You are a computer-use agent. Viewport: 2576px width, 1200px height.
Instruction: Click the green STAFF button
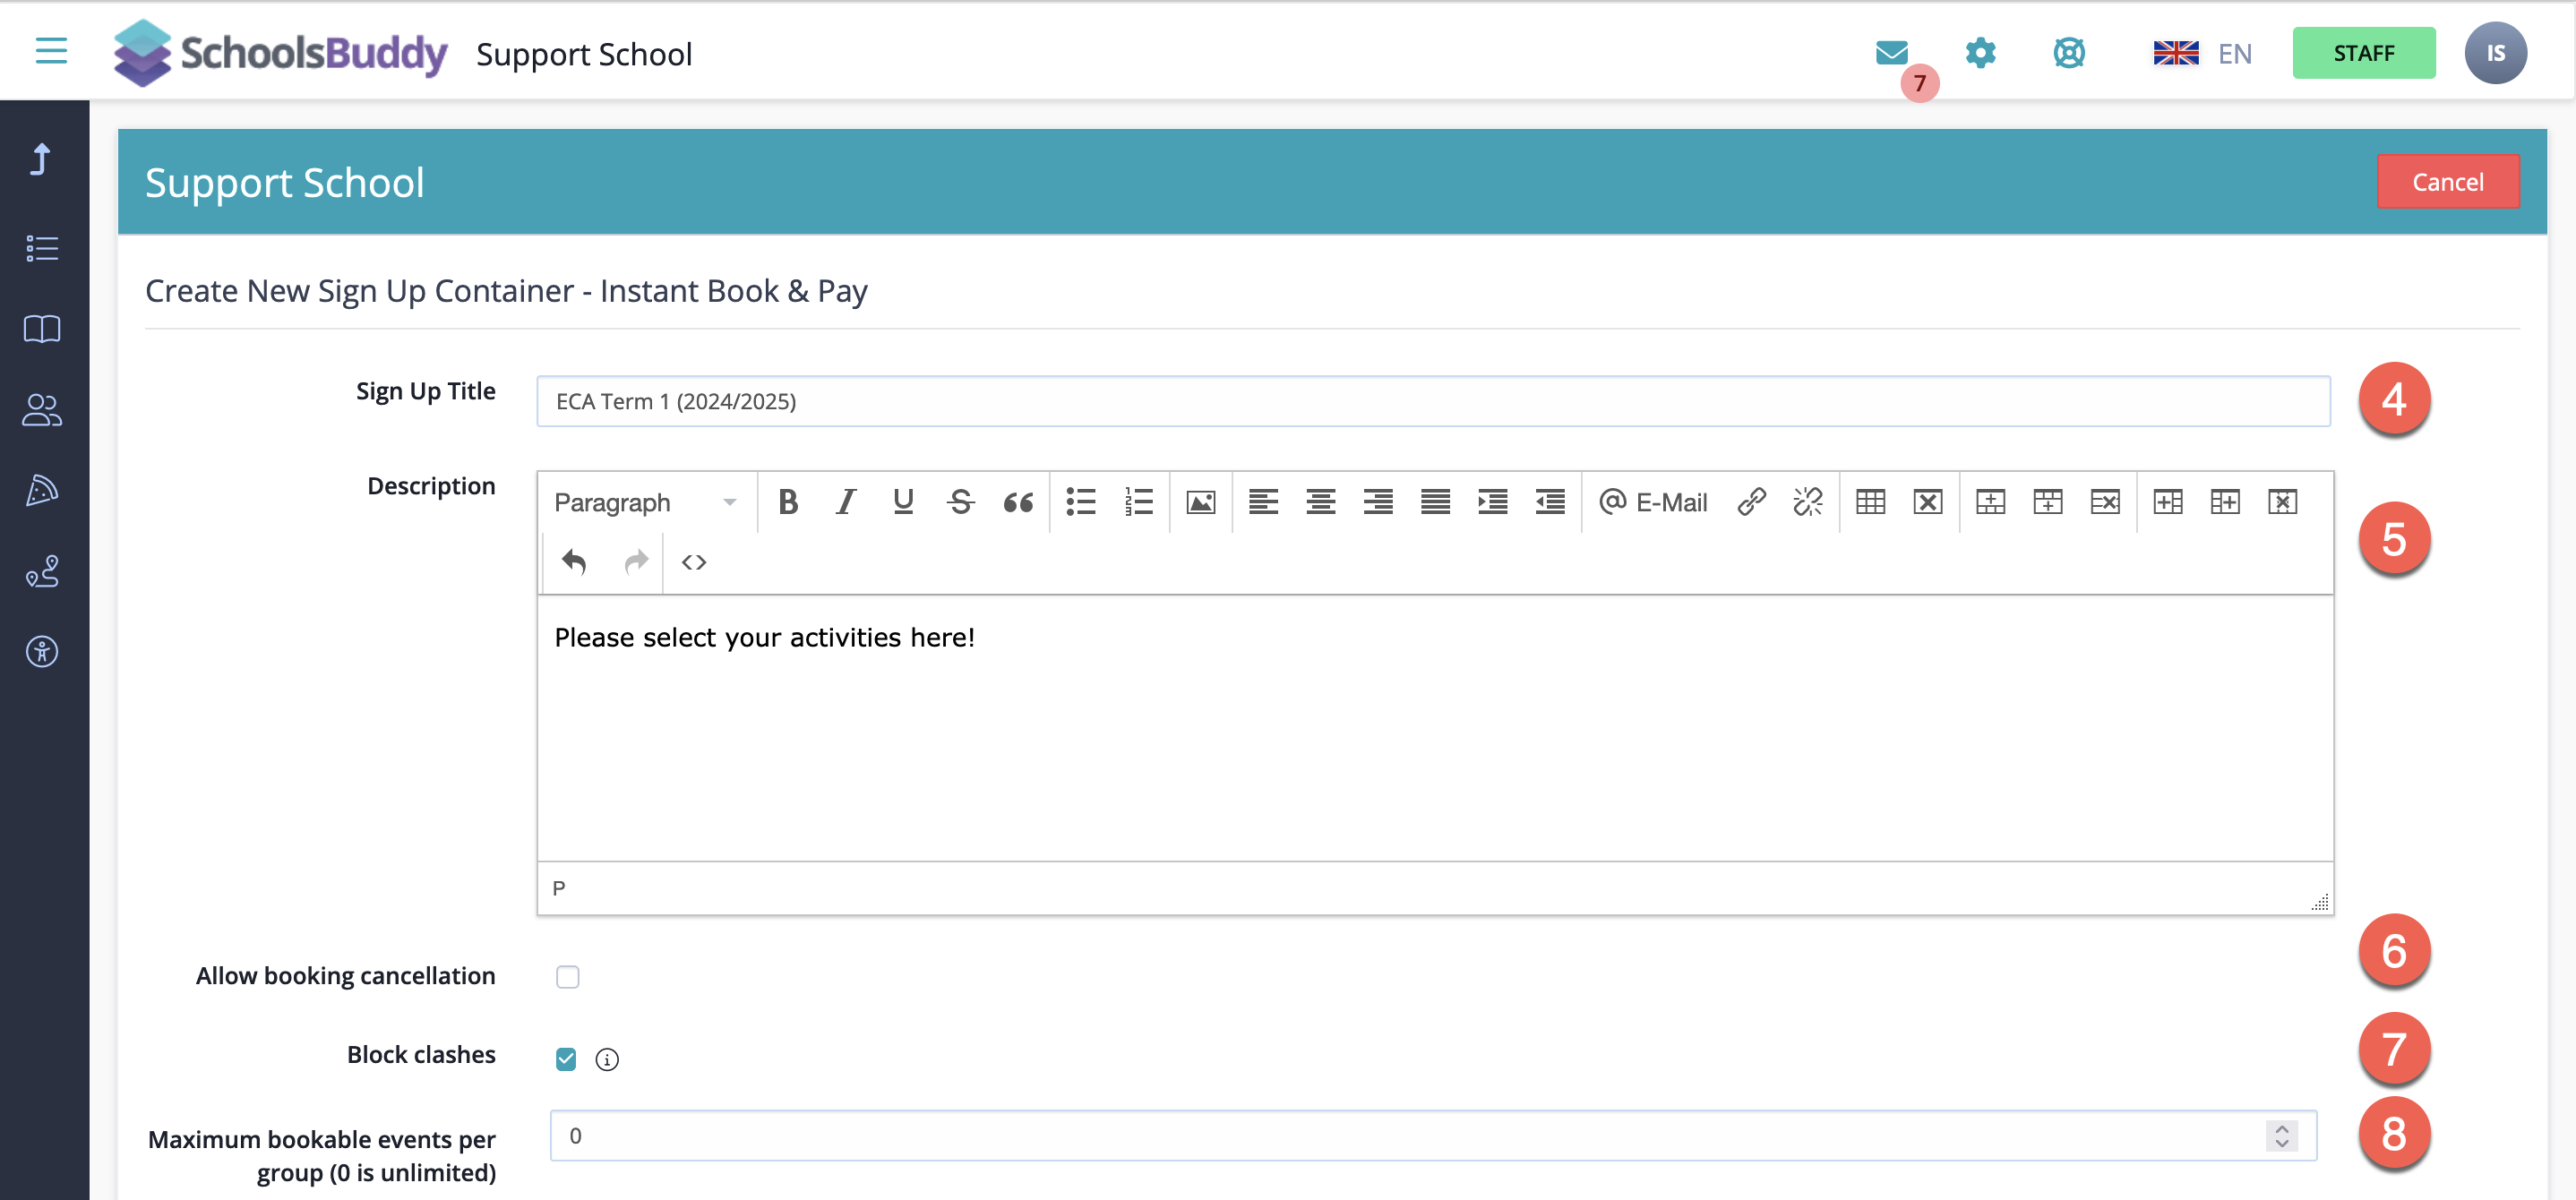[x=2363, y=53]
